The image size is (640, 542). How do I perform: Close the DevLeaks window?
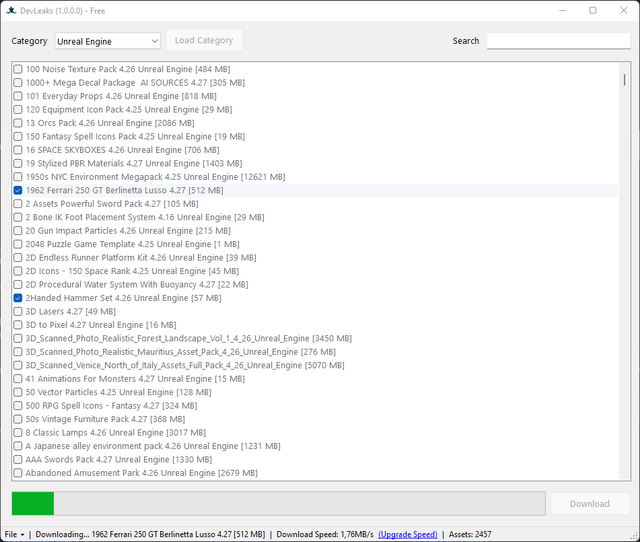point(624,11)
